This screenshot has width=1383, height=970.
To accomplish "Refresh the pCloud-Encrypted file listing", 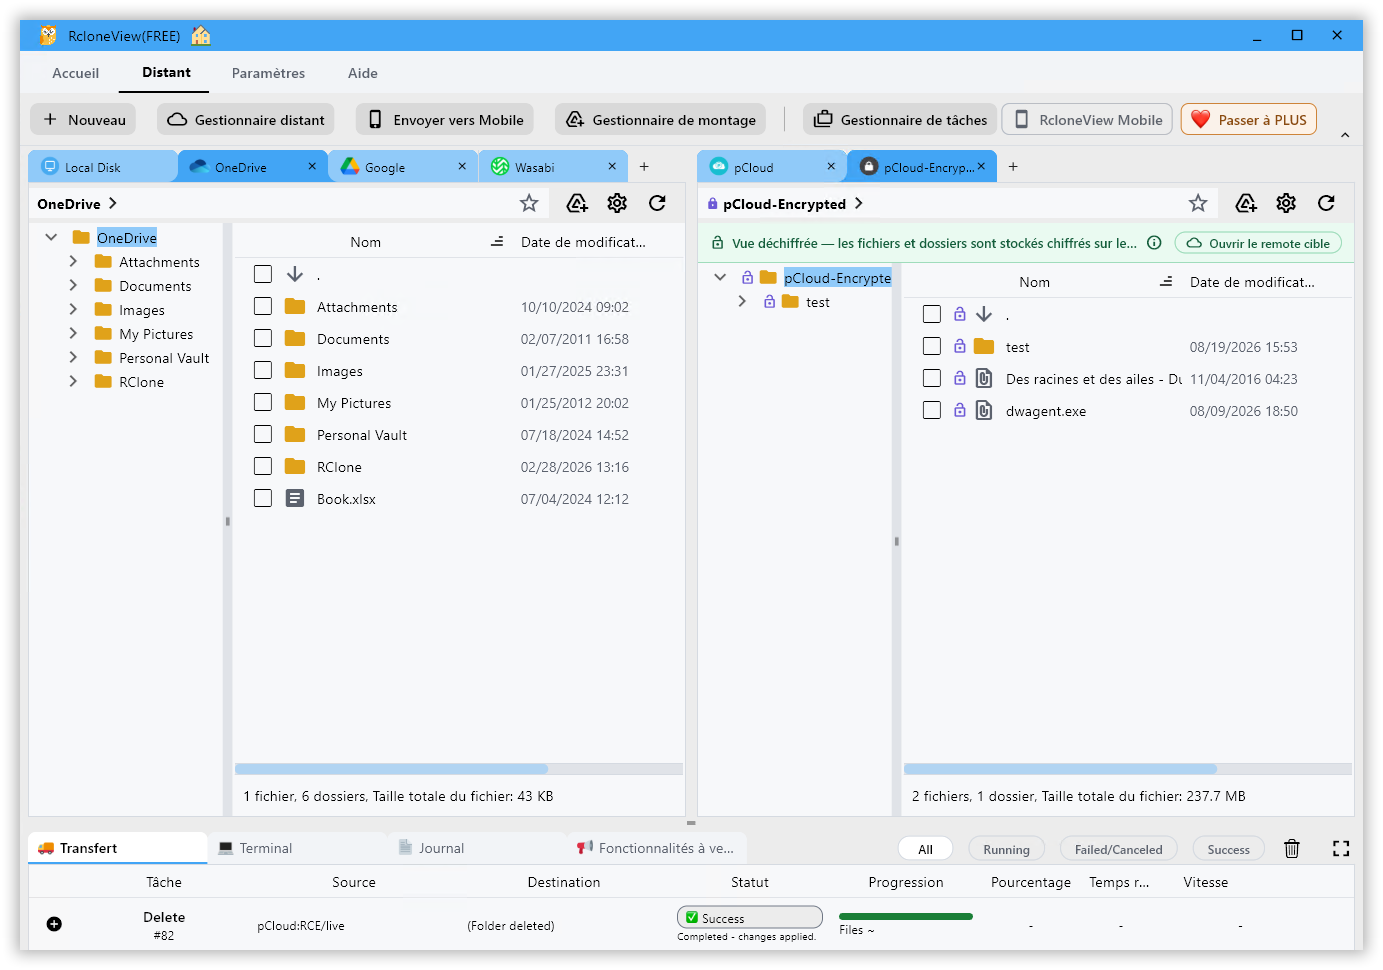I will [x=1326, y=204].
